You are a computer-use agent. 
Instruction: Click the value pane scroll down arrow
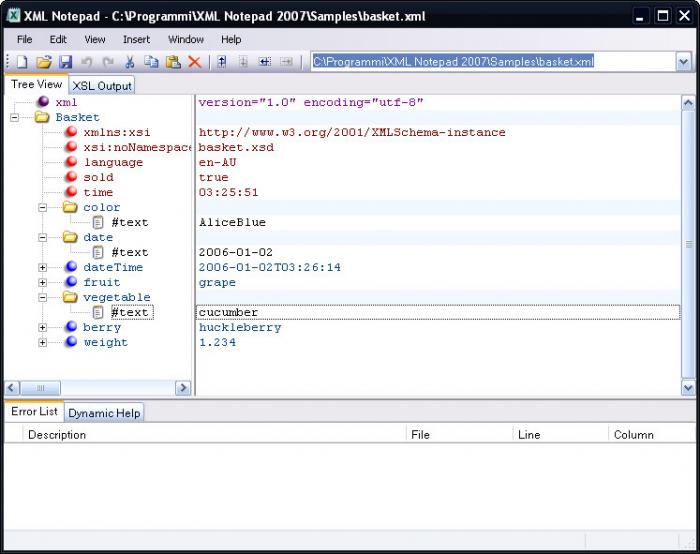tap(688, 387)
